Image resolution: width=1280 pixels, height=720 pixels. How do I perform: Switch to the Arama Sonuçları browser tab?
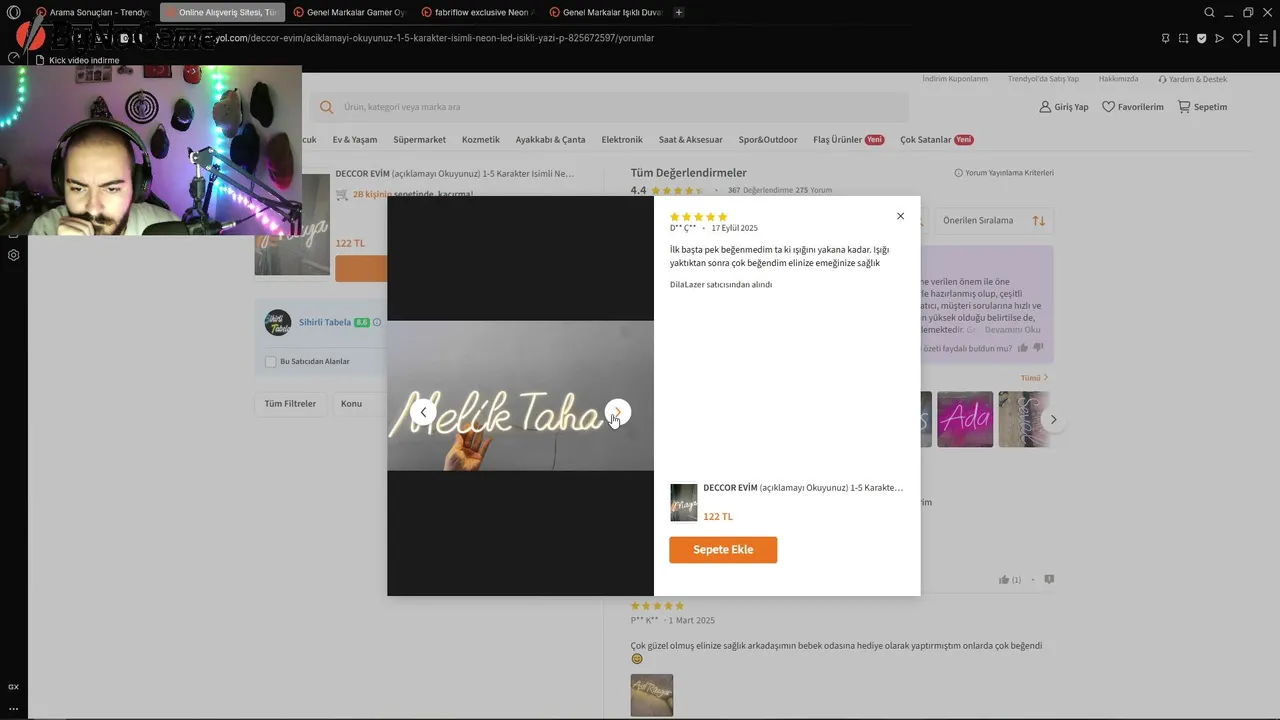tap(93, 12)
